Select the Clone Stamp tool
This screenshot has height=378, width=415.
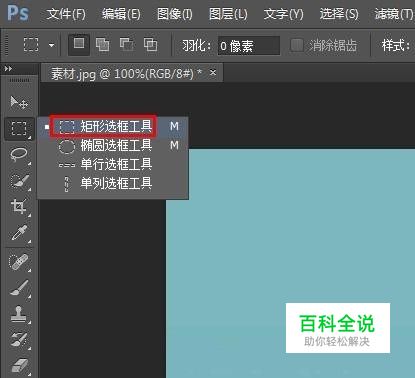tap(19, 314)
